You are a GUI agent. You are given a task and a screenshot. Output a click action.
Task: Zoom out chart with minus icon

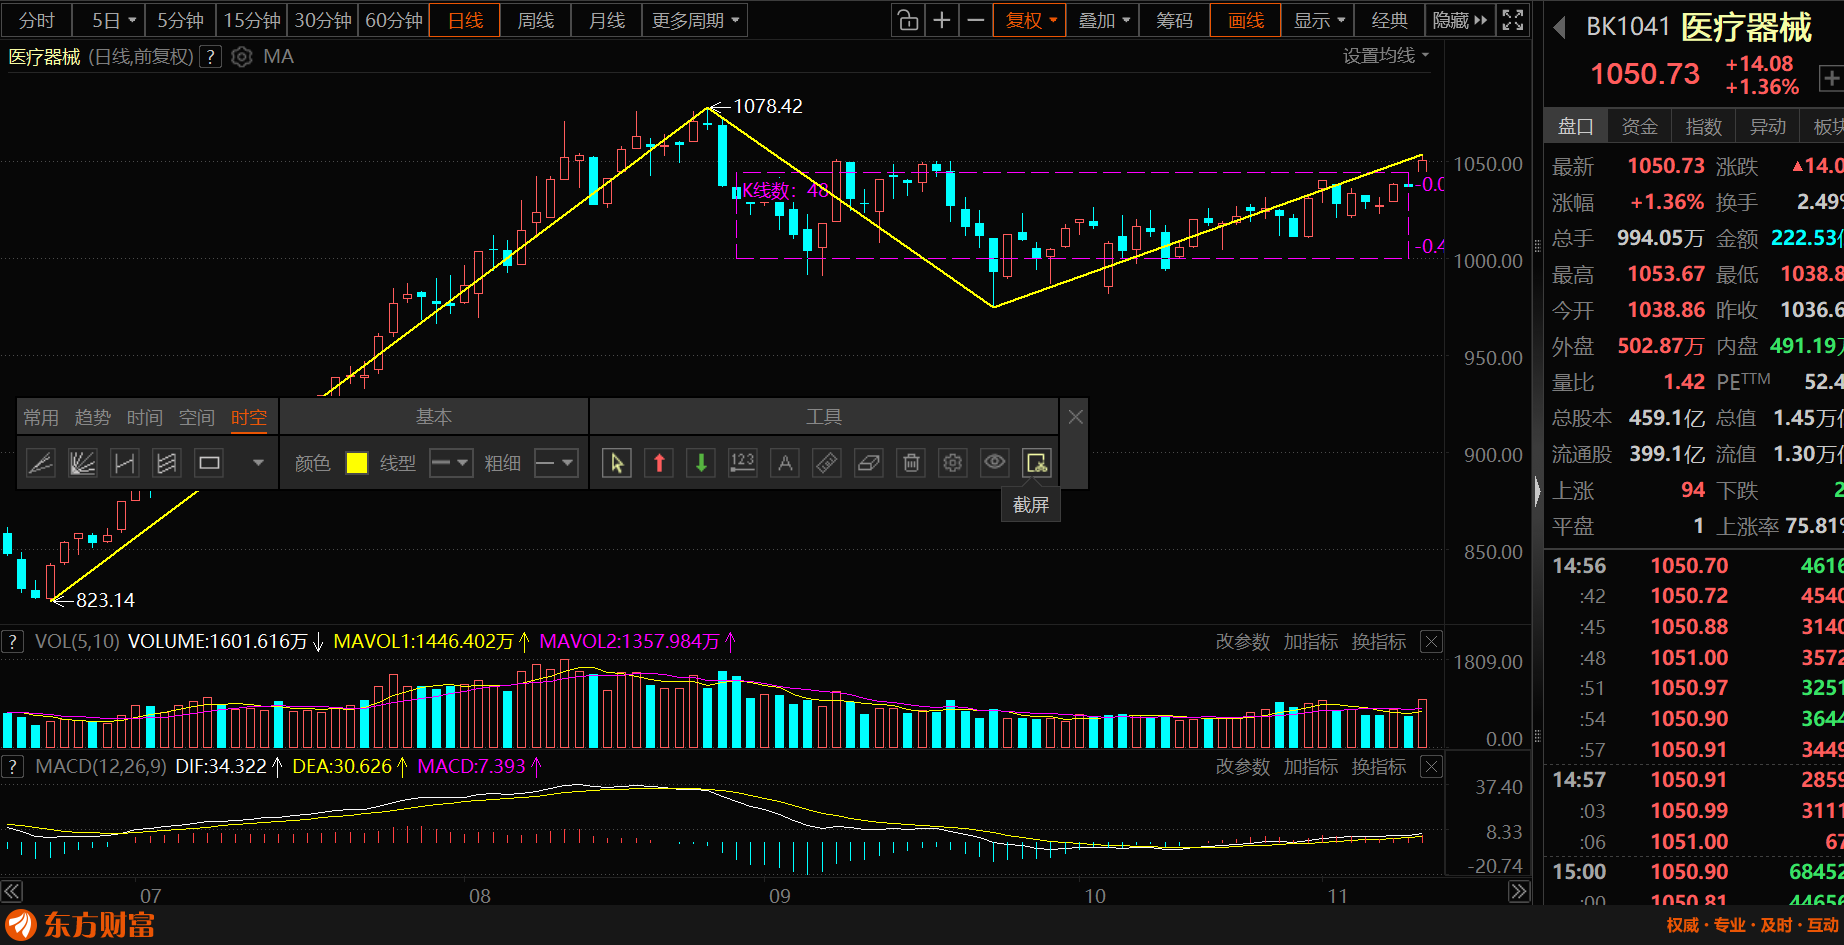[976, 20]
